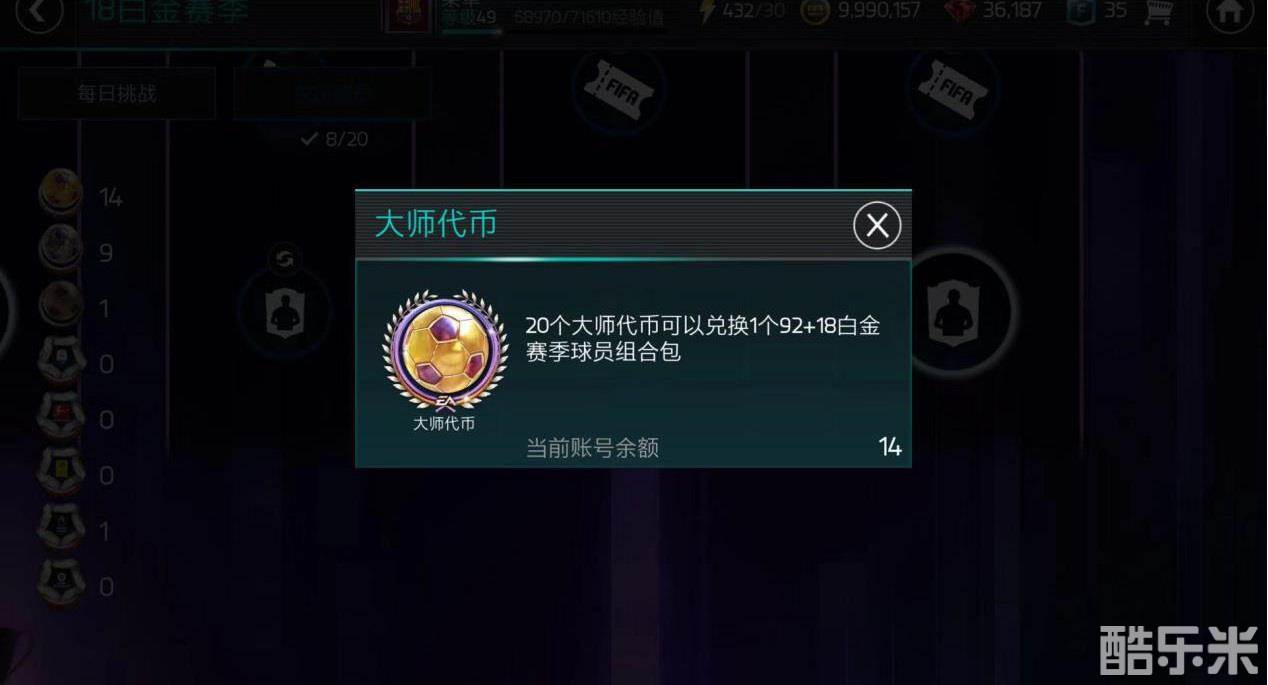Open the red gems 36,187 balance
The width and height of the screenshot is (1268, 685).
pos(994,12)
